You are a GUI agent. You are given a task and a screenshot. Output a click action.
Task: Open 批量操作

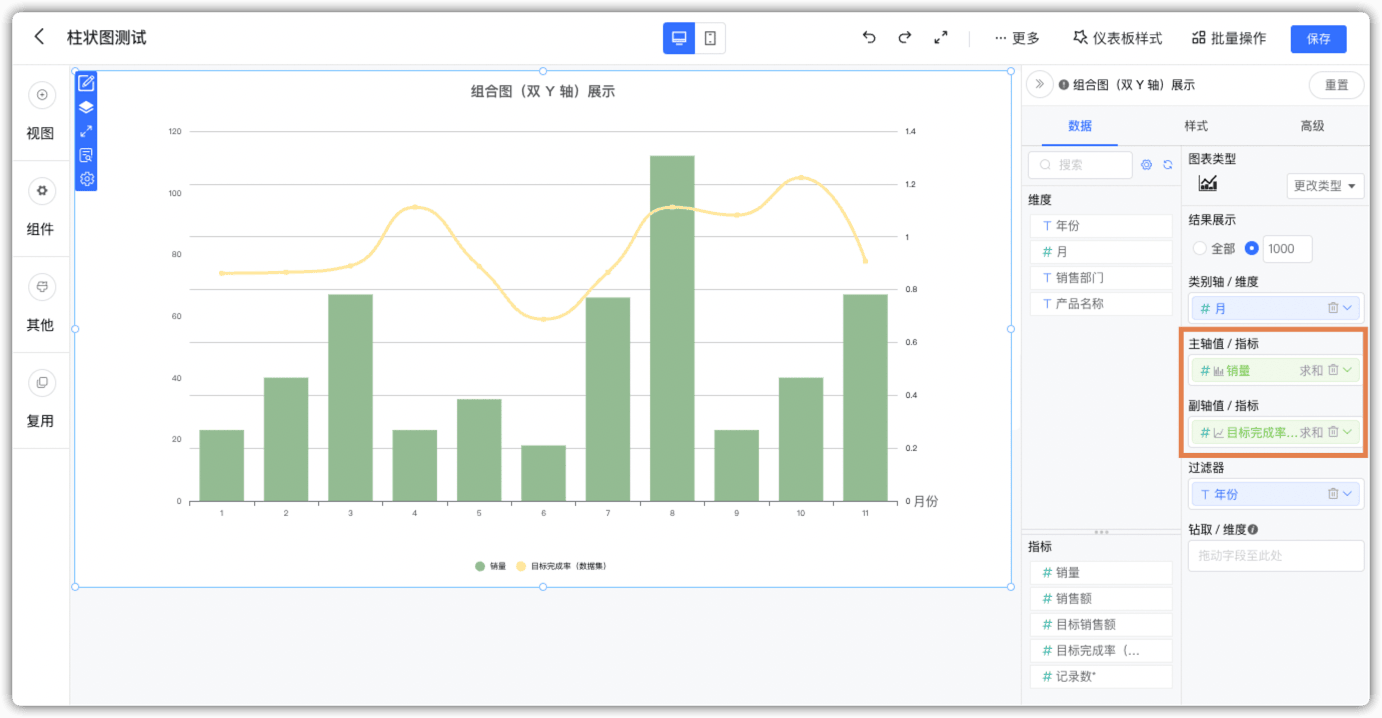tap(1229, 38)
